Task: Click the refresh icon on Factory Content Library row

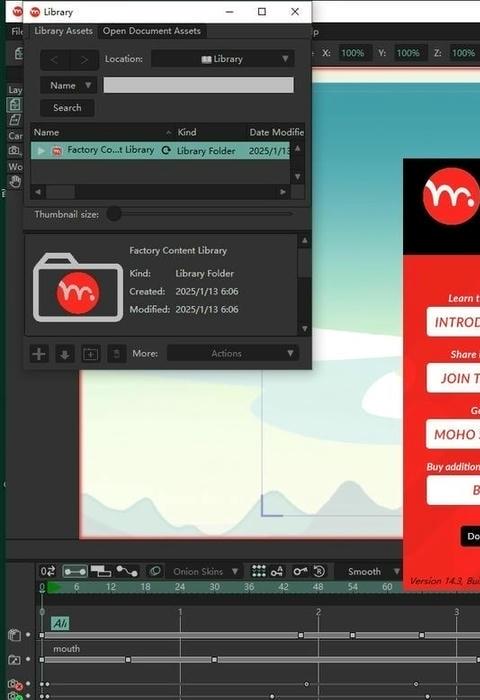Action: [x=166, y=150]
